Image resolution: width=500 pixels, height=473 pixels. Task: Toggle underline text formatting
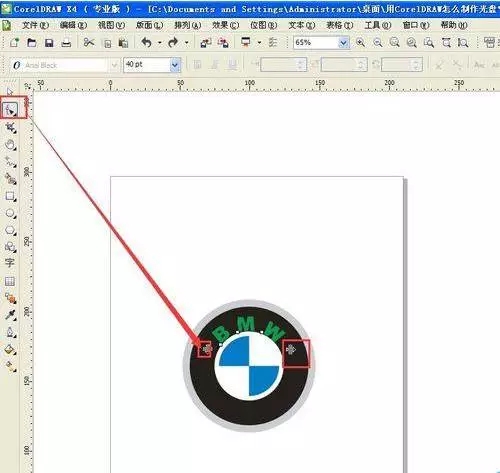coord(232,65)
